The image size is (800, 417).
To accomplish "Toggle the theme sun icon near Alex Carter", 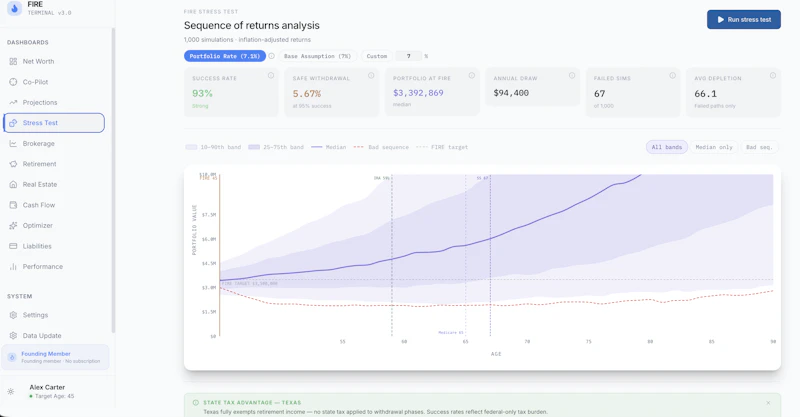I will click(11, 391).
